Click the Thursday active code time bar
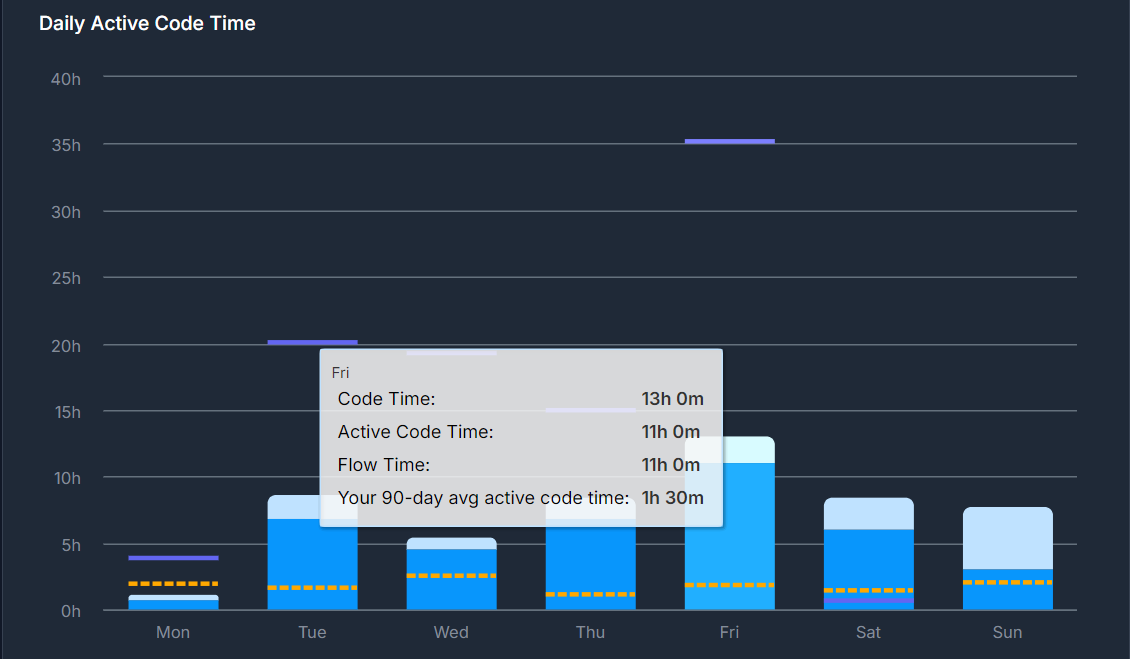 [590, 564]
